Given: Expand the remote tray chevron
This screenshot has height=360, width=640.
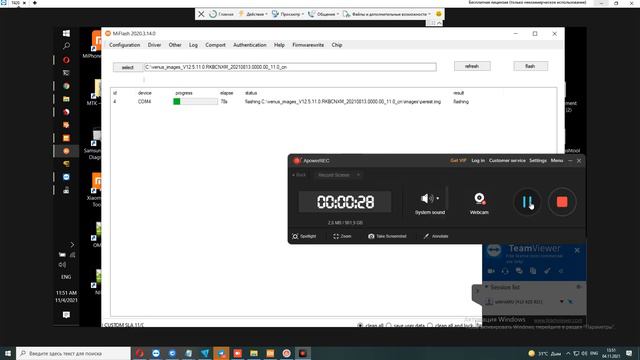Looking at the screenshot, I should coord(72,245).
